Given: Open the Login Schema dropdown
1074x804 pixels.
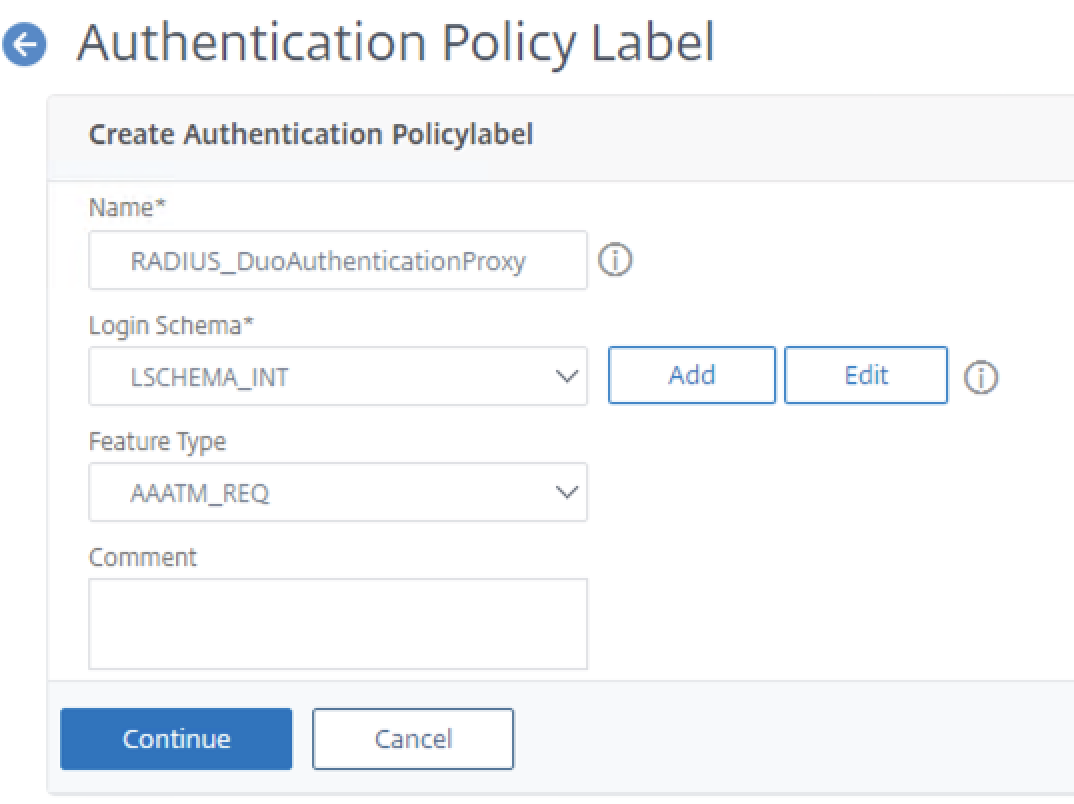Looking at the screenshot, I should 337,376.
